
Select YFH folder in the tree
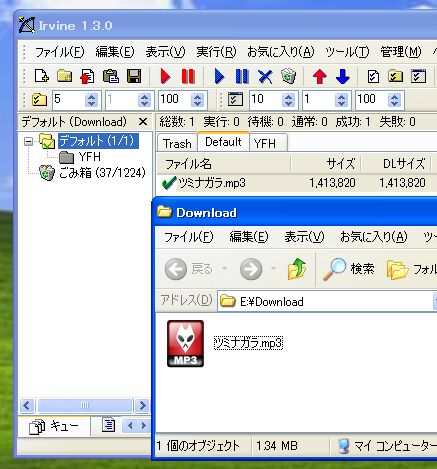(x=90, y=157)
